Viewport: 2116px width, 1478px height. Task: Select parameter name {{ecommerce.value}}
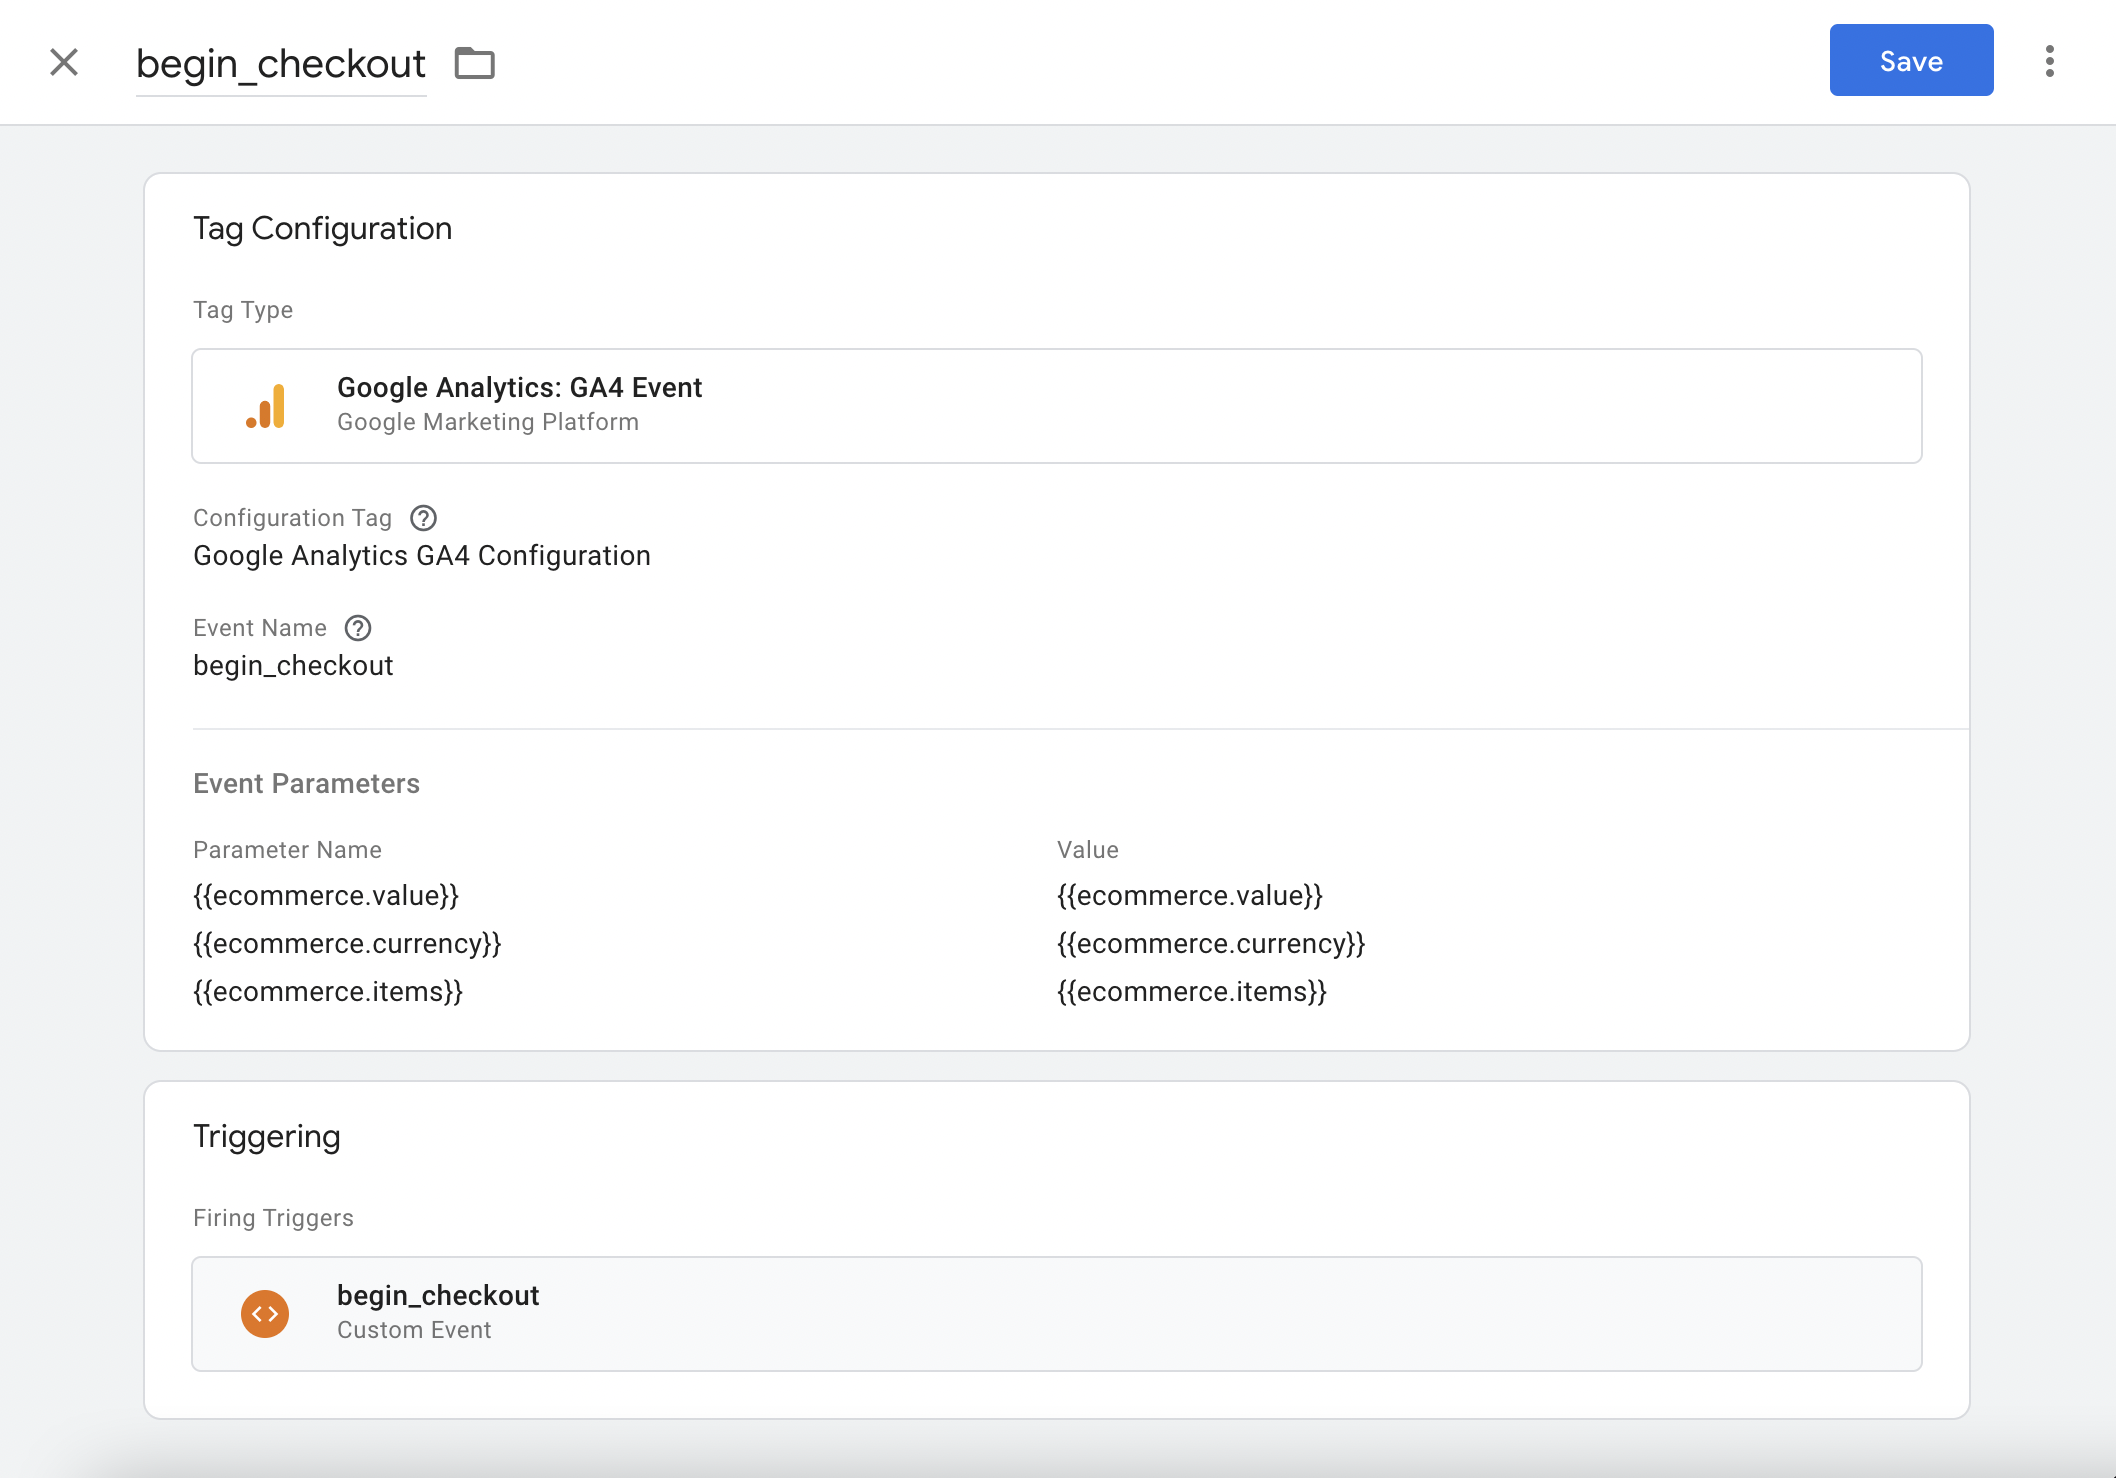326,896
